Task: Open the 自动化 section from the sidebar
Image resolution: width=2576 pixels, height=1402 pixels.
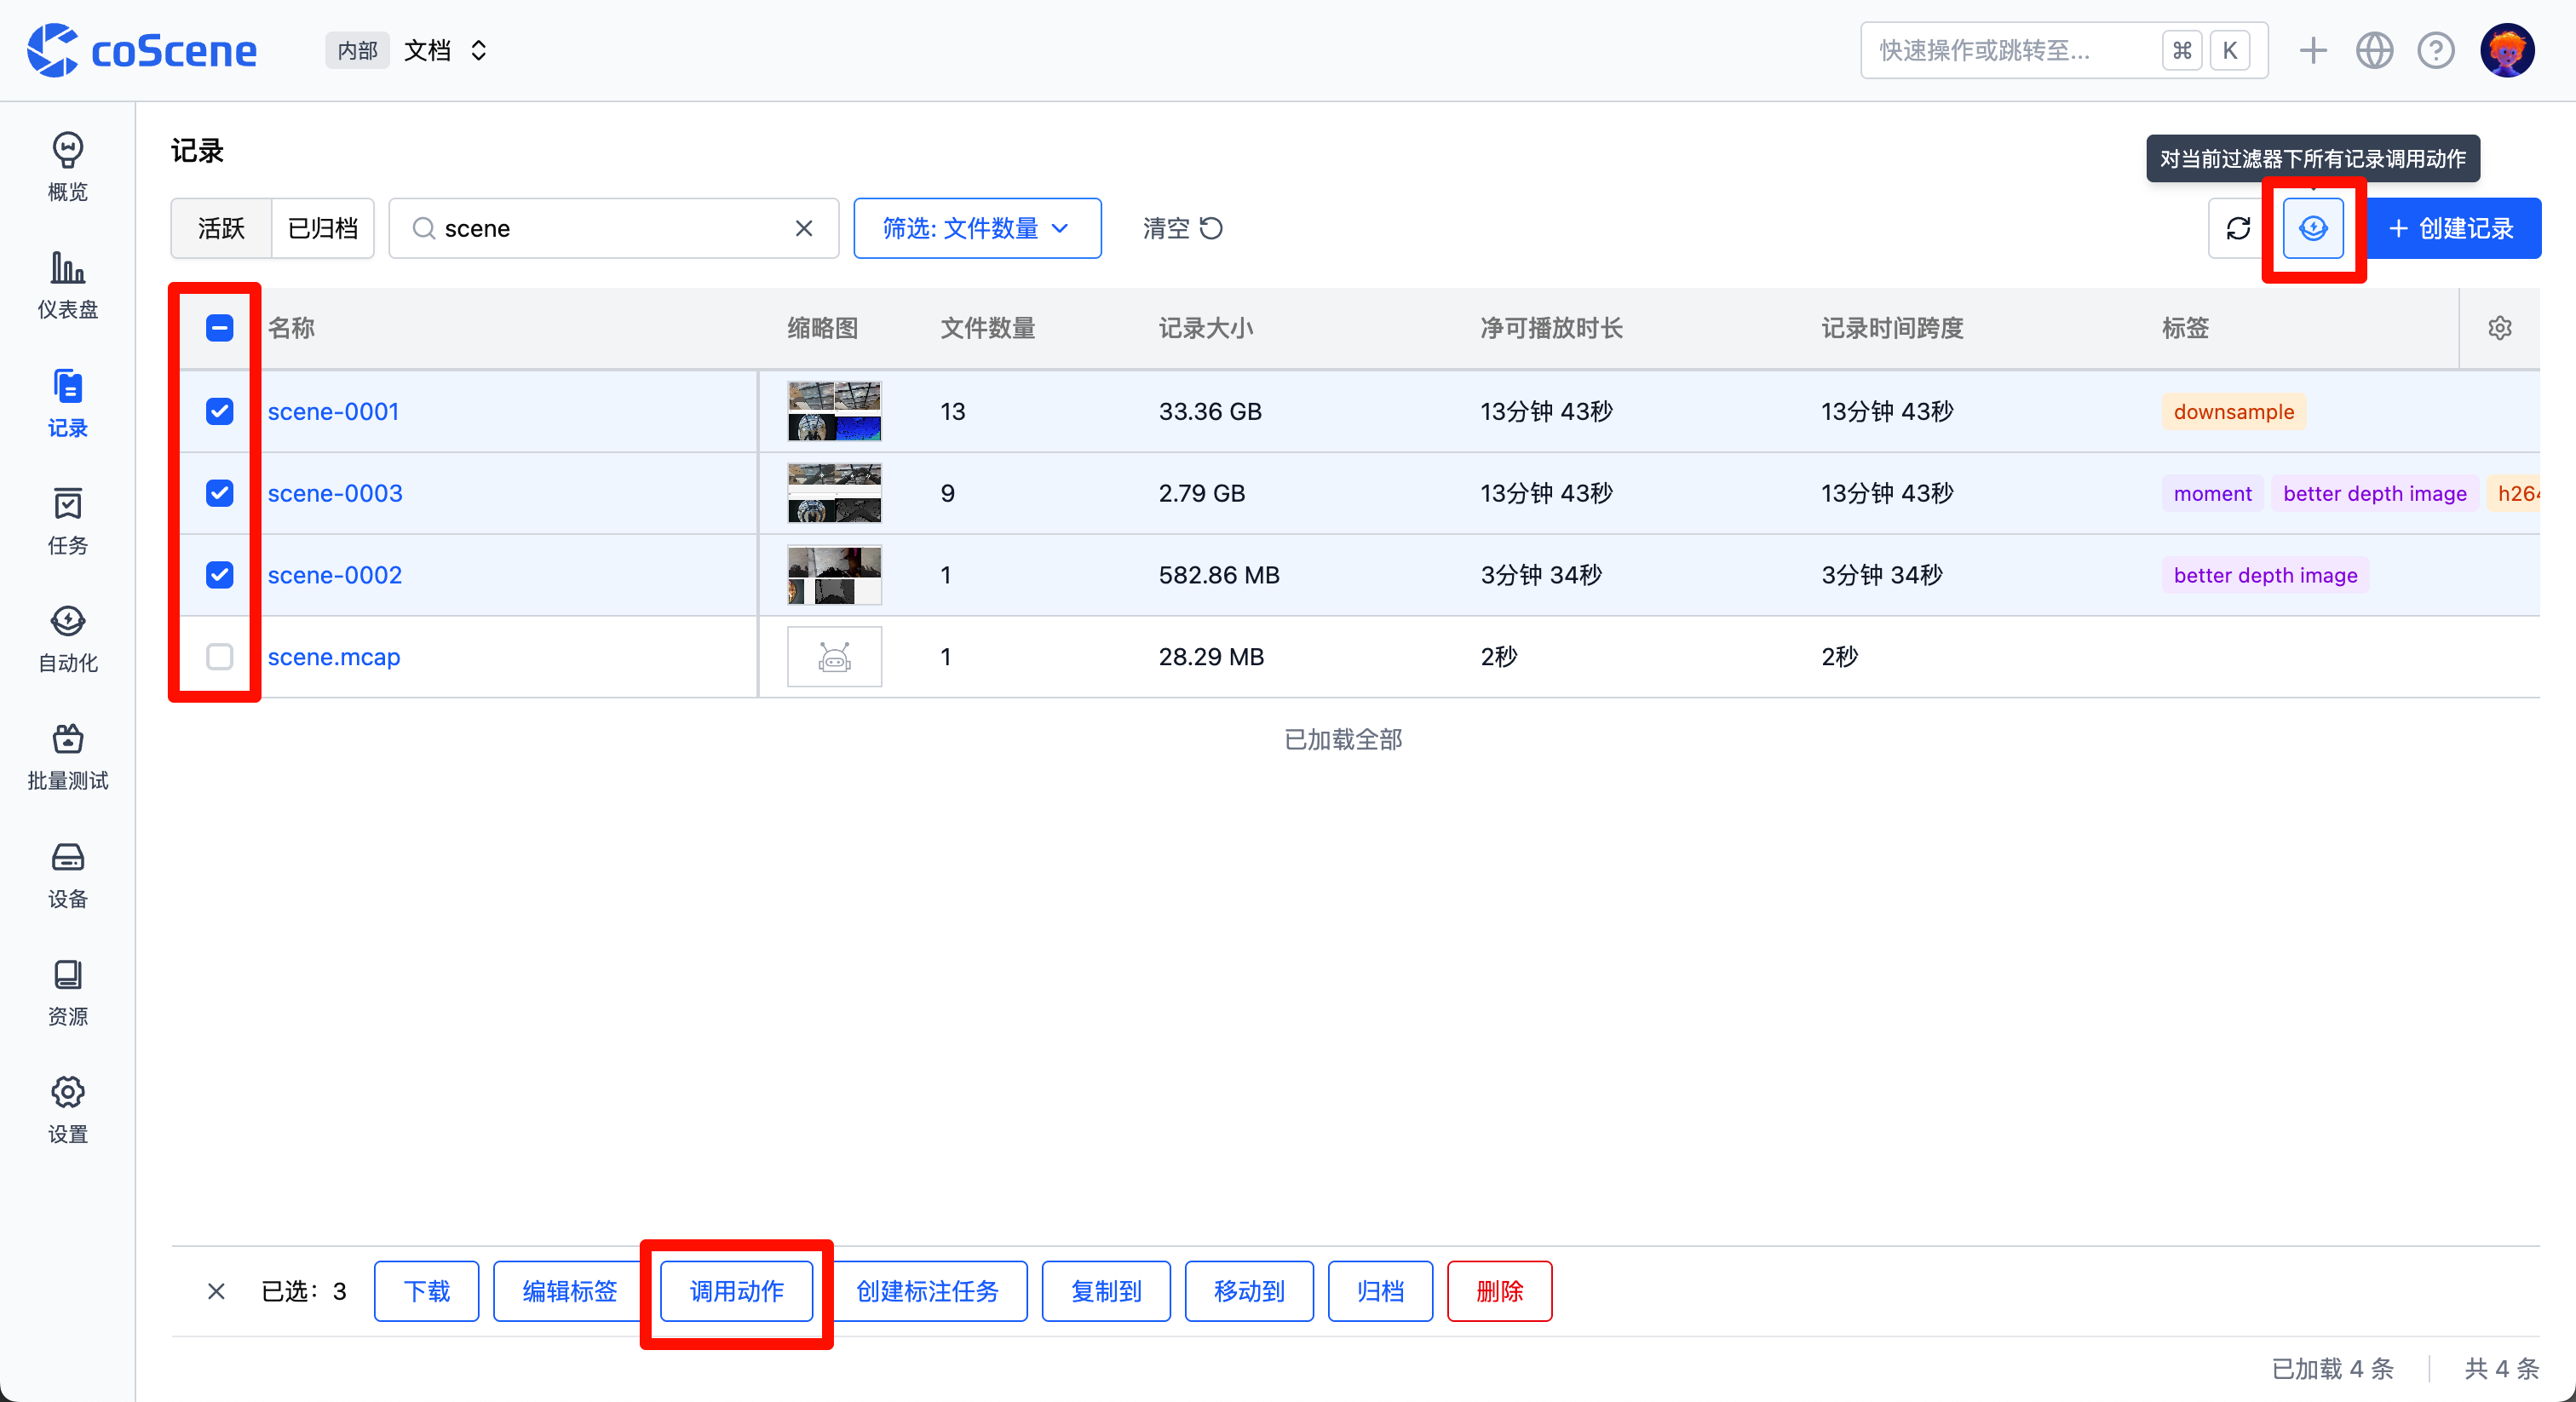Action: point(66,639)
